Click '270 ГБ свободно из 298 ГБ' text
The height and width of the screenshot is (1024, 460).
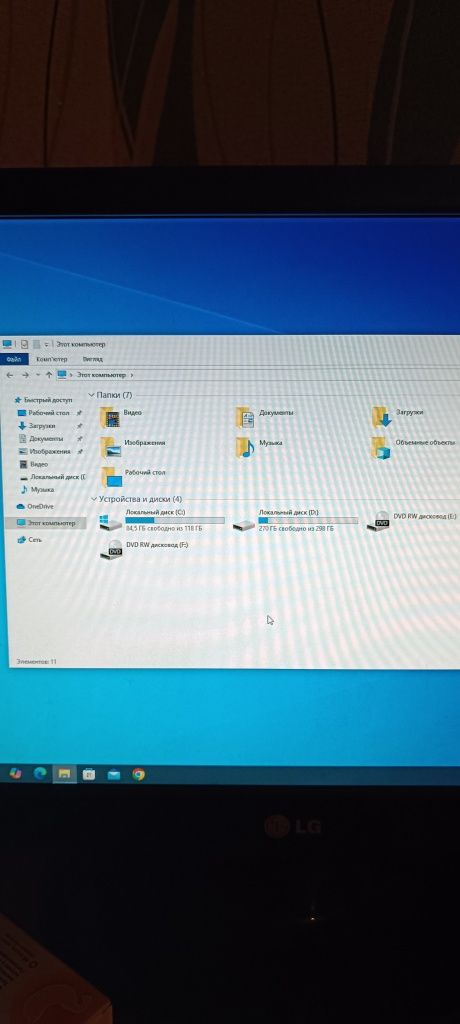coord(296,528)
